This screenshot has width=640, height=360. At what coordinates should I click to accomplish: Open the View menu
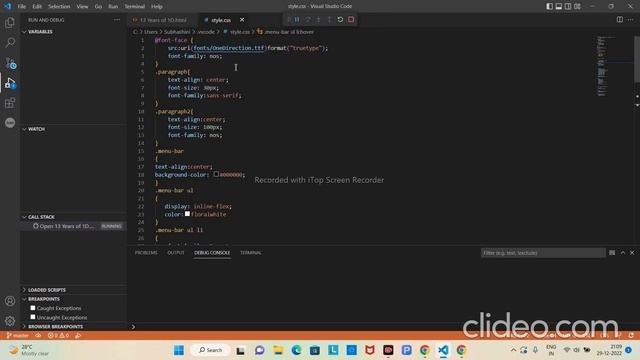click(82, 6)
